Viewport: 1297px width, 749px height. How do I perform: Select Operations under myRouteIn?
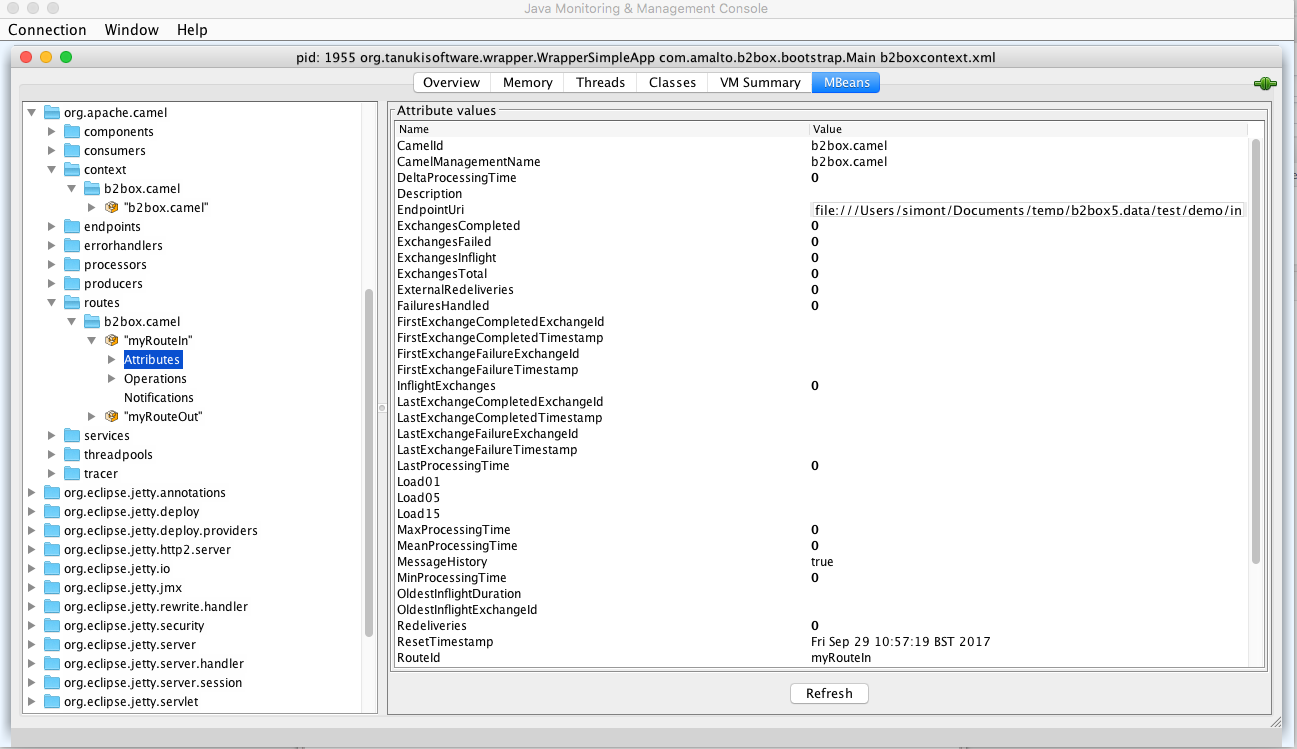pyautogui.click(x=156, y=378)
